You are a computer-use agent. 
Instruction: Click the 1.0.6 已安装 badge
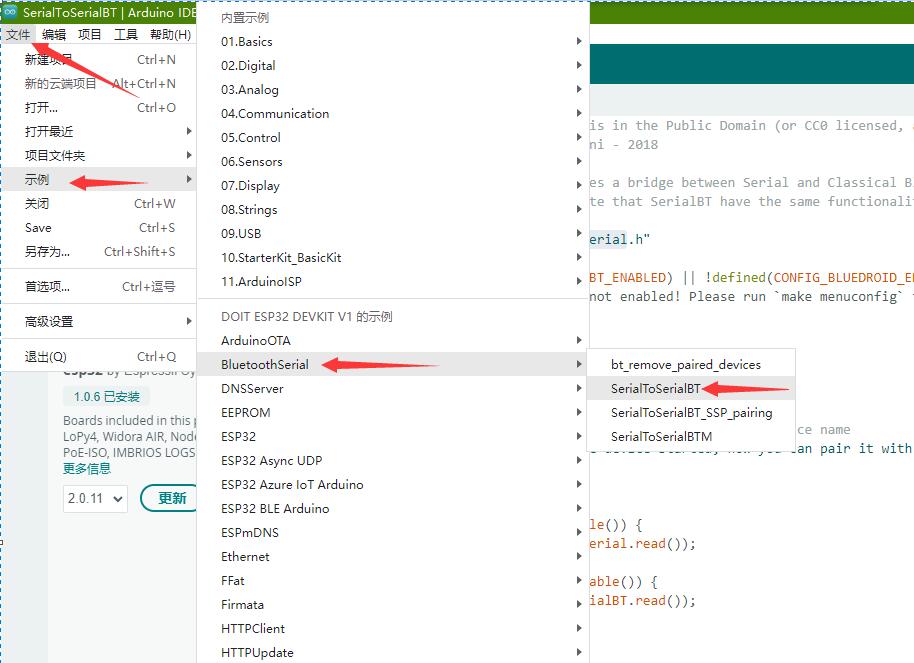point(106,397)
